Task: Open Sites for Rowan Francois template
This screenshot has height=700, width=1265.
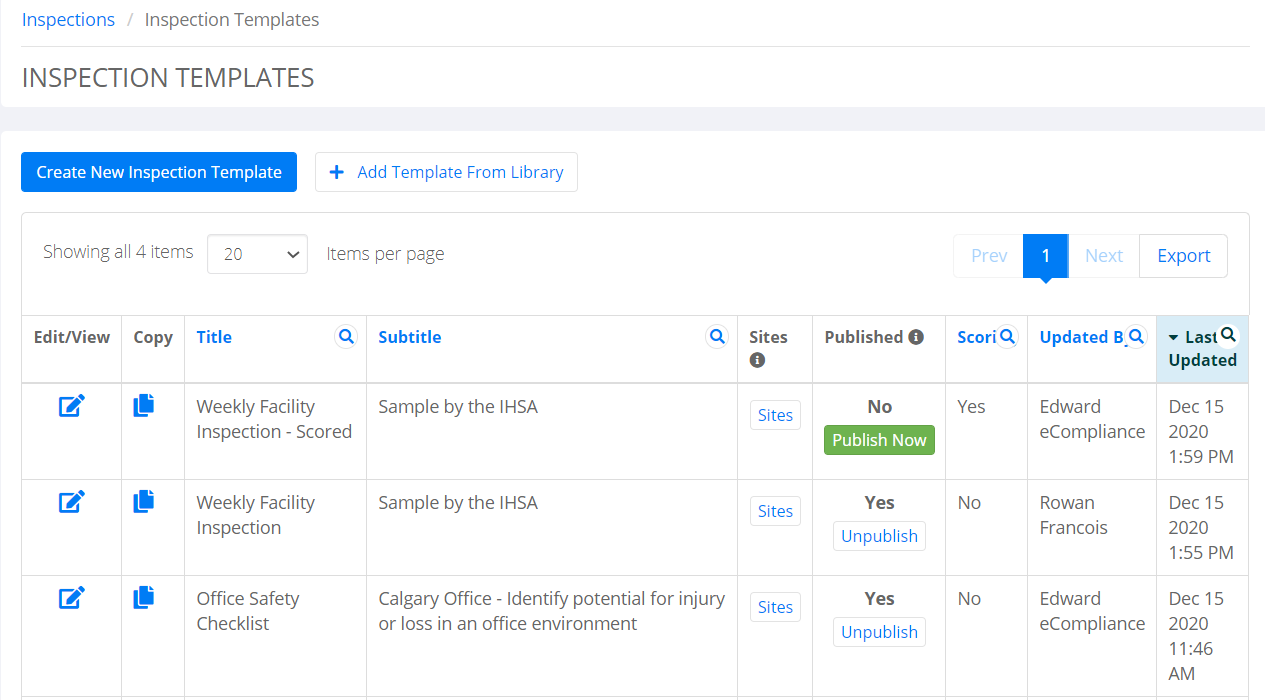Action: (775, 511)
